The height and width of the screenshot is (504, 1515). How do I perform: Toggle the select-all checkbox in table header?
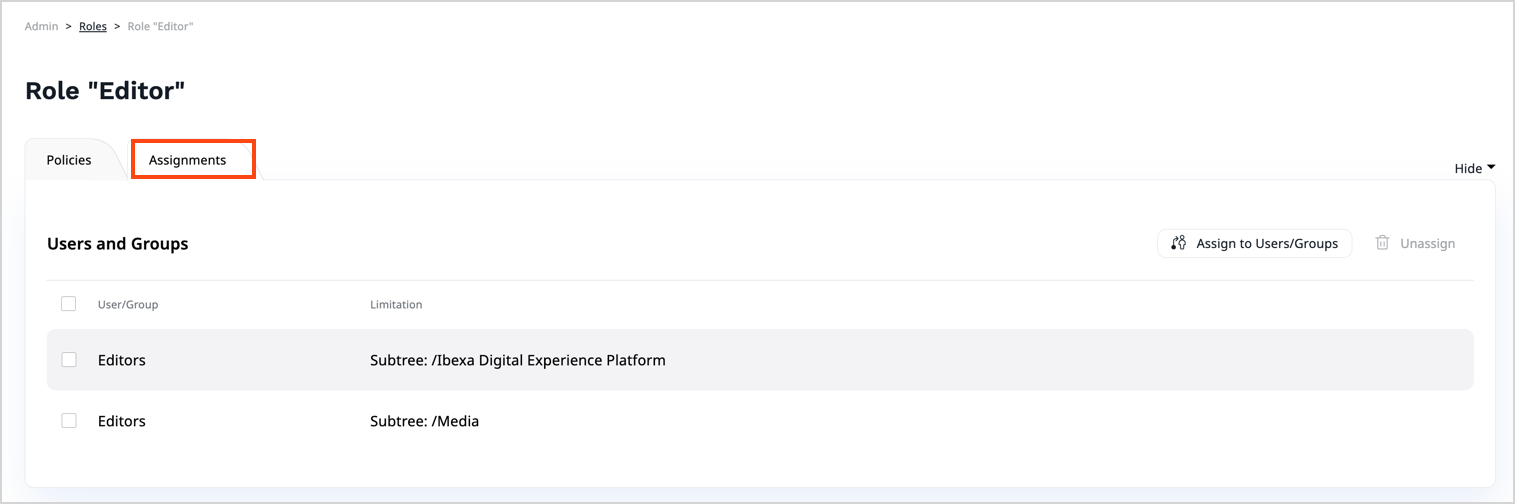(x=68, y=304)
